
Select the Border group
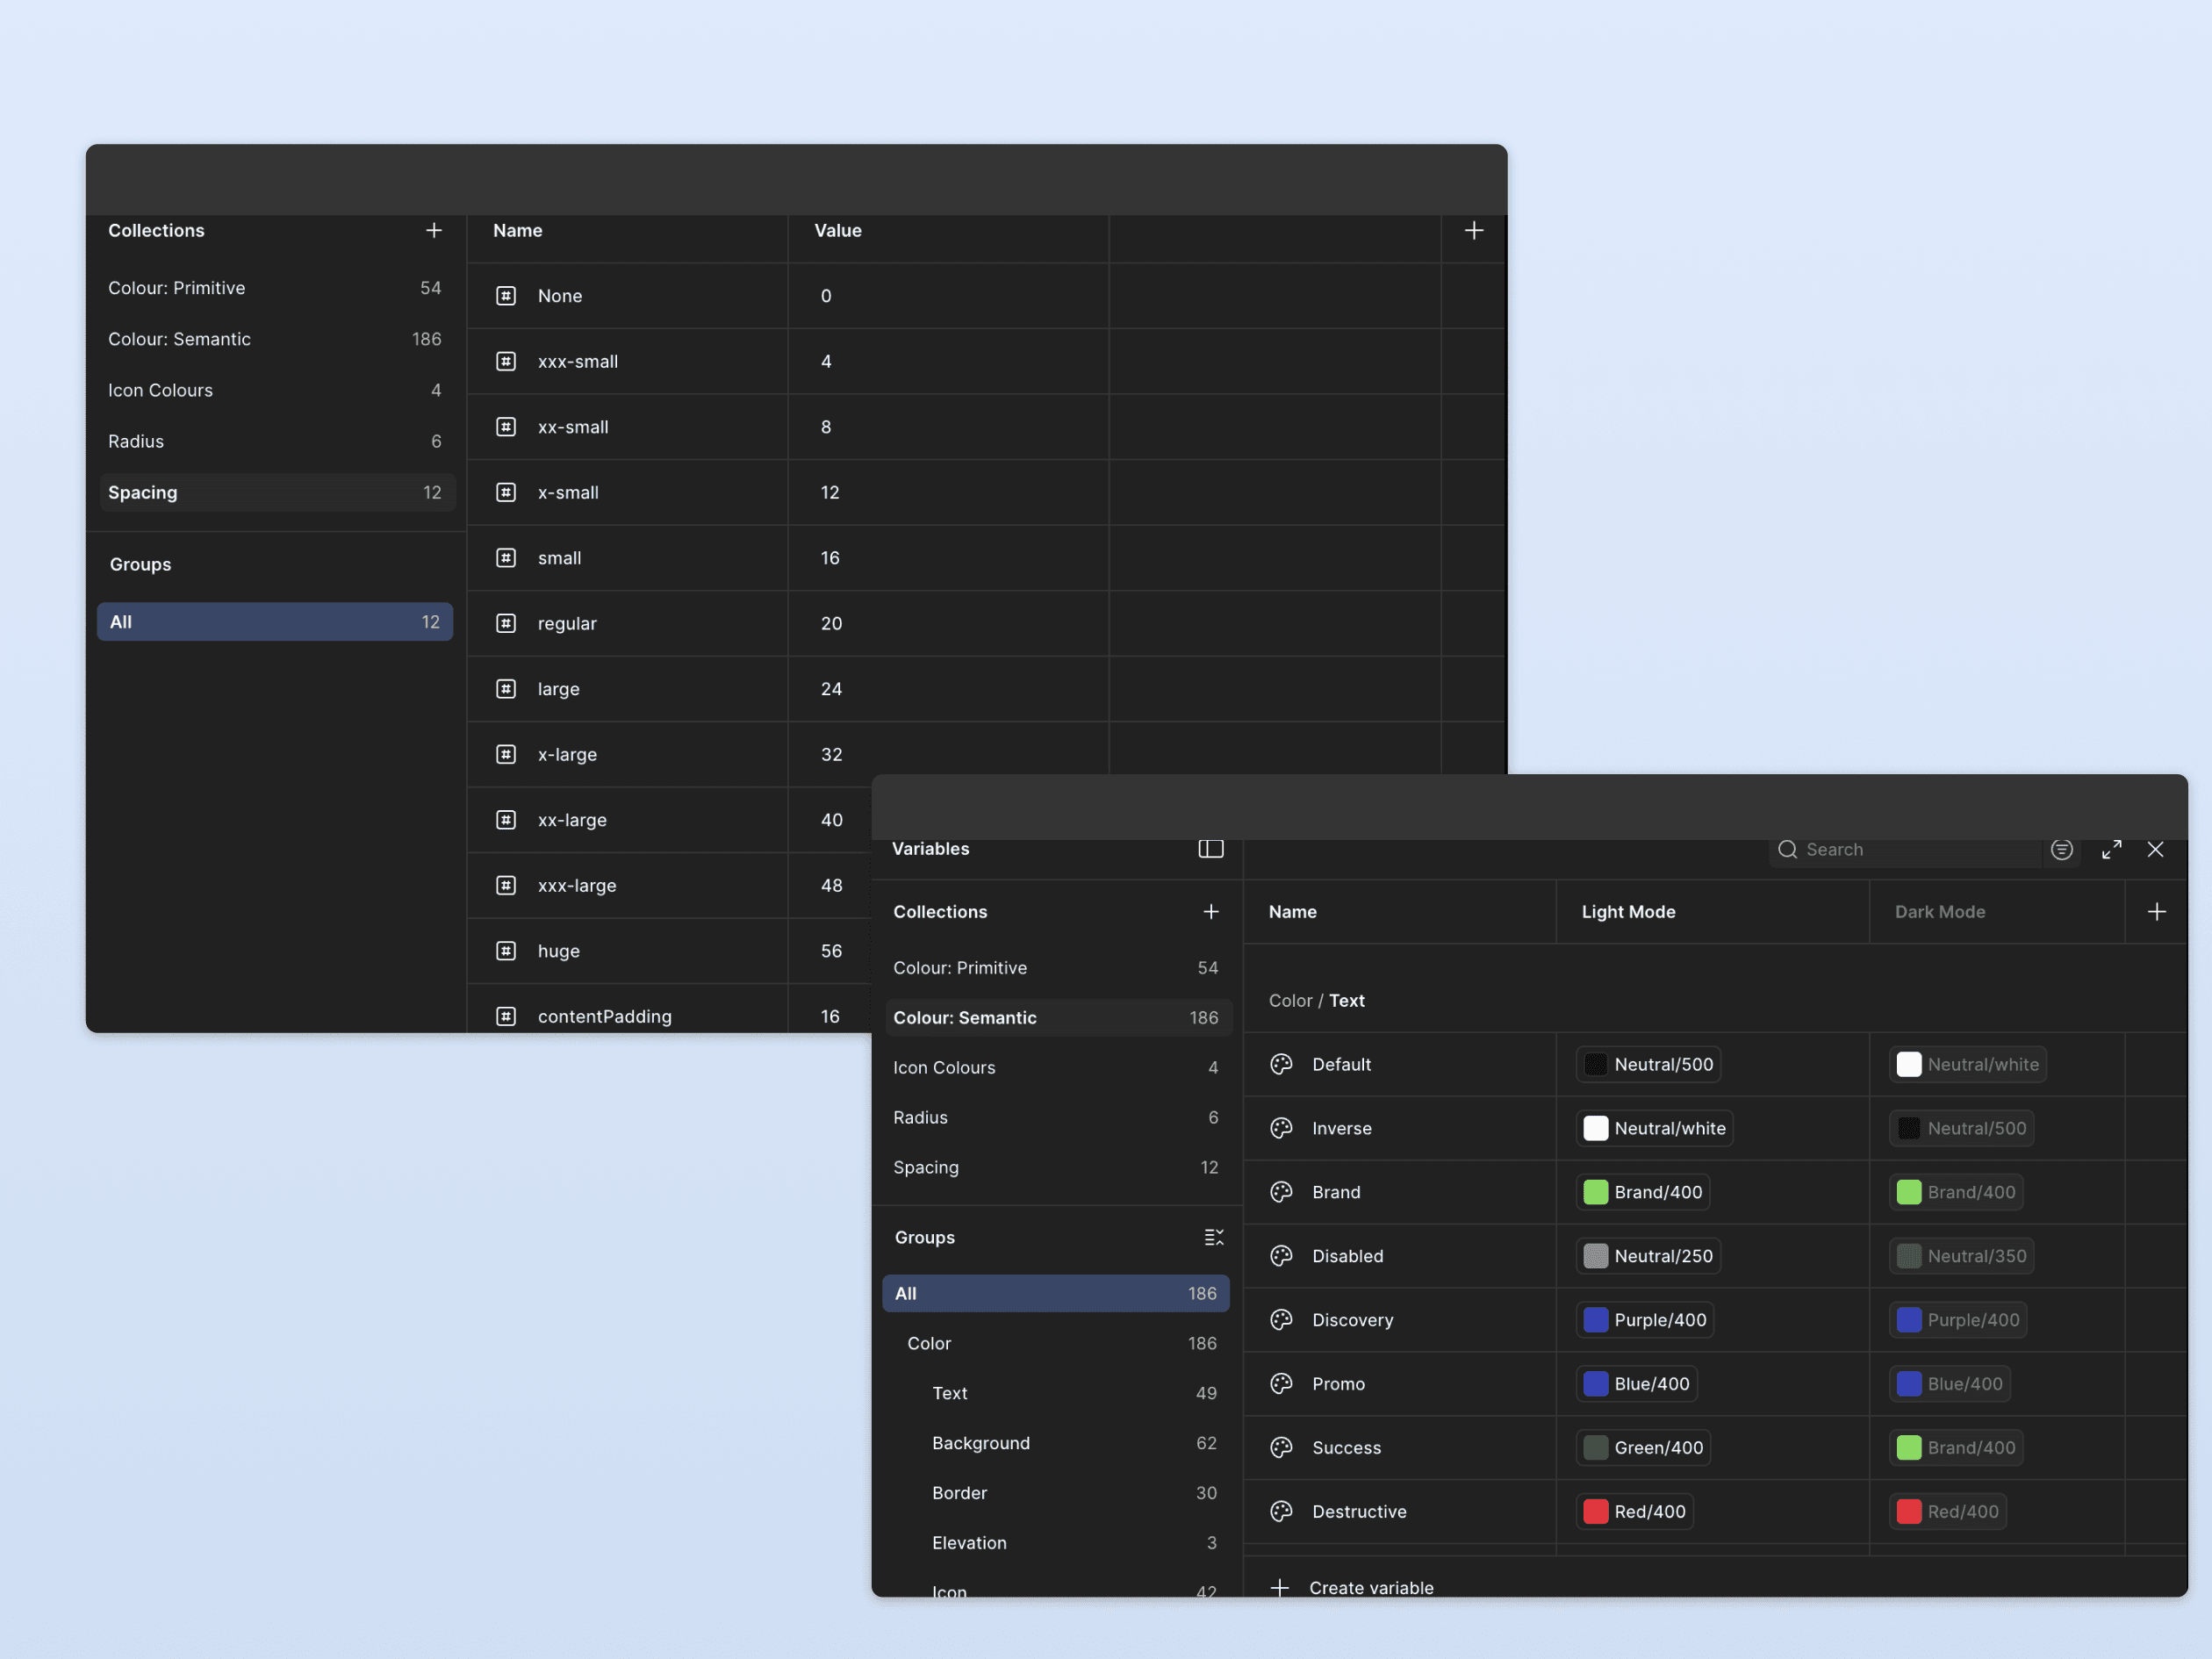click(1055, 1493)
